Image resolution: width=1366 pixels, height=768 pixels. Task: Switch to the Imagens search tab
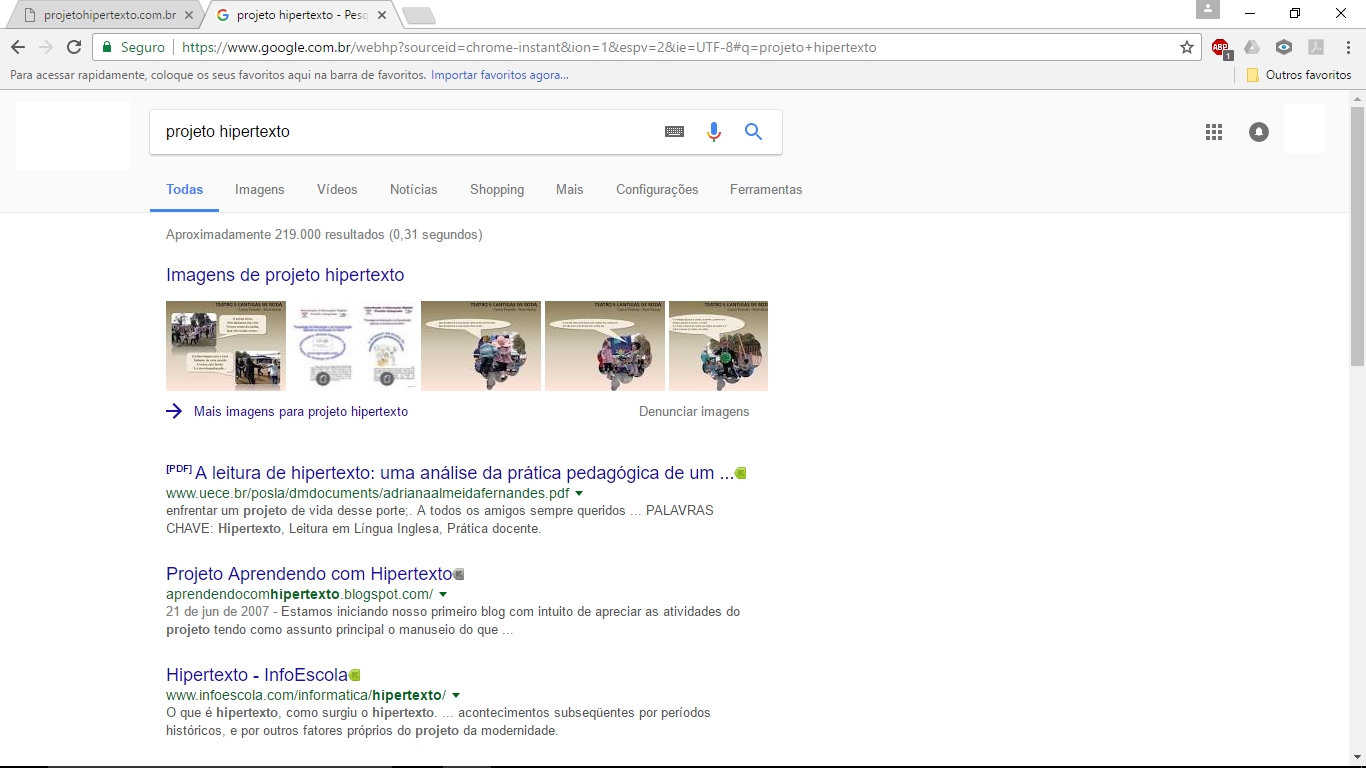click(x=260, y=189)
